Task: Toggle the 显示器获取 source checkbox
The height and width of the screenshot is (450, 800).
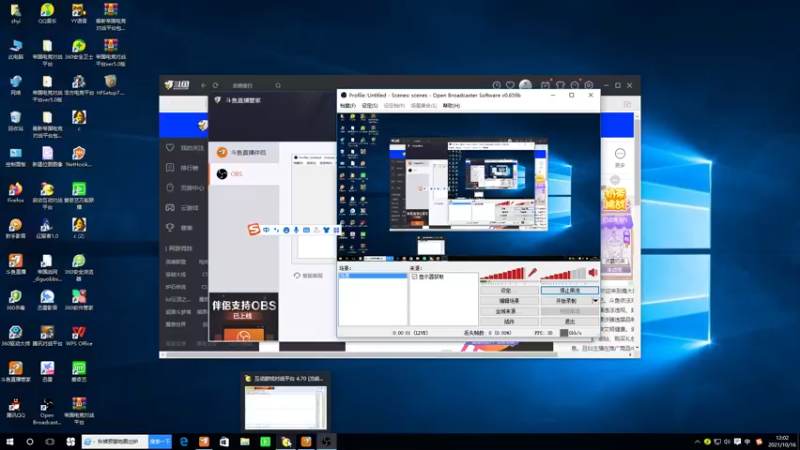Action: (414, 277)
